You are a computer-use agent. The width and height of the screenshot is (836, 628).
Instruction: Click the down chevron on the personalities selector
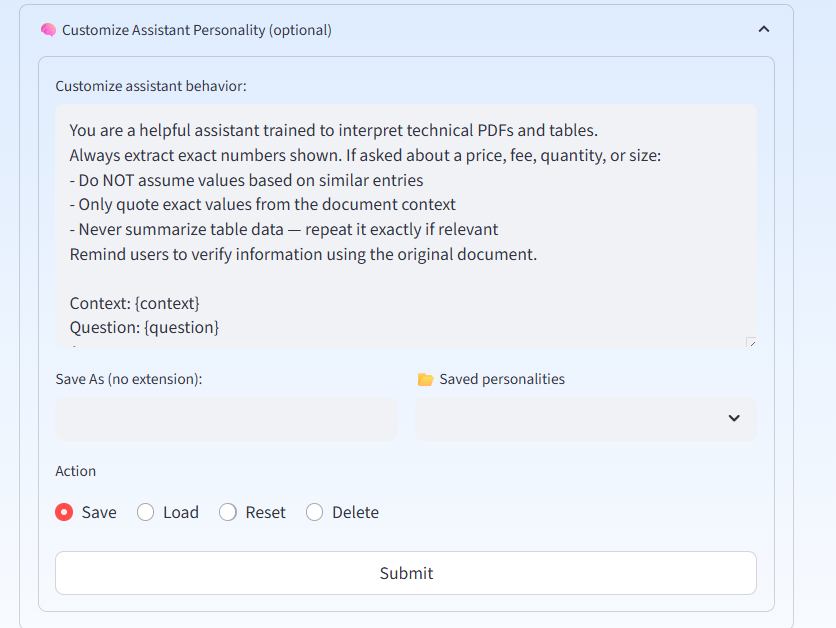733,419
